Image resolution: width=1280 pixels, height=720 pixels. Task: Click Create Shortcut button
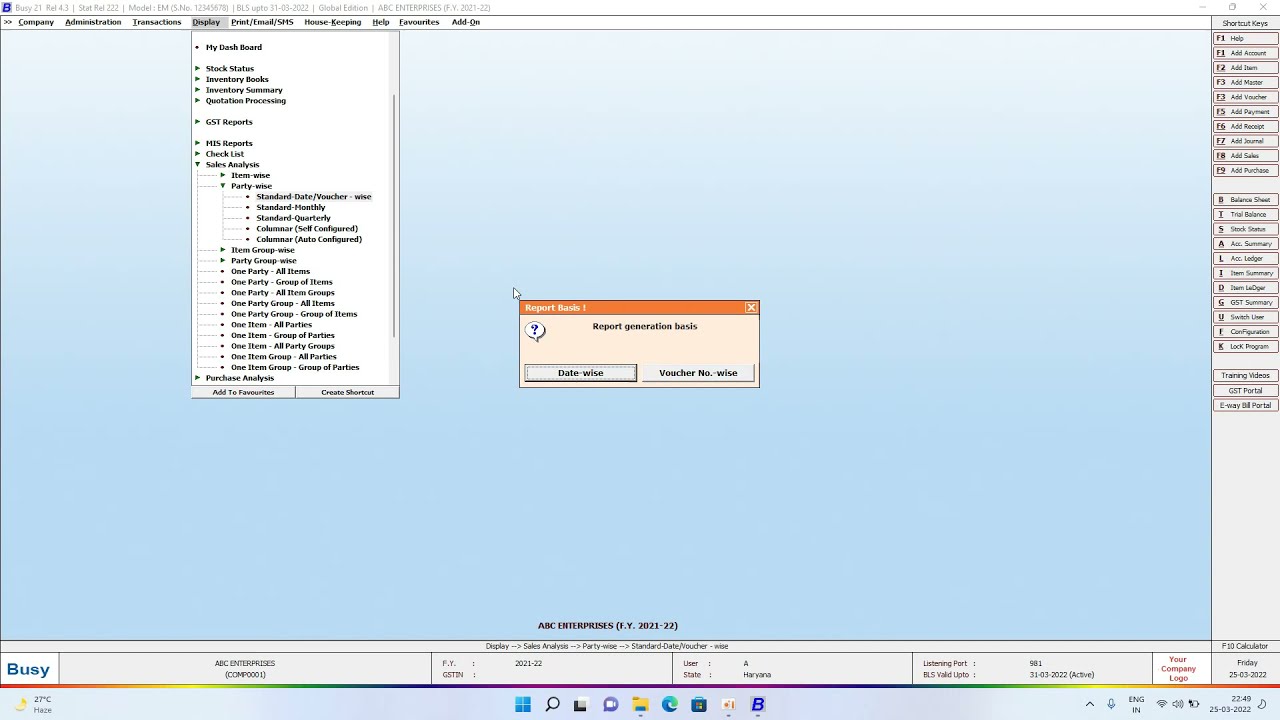[x=347, y=392]
